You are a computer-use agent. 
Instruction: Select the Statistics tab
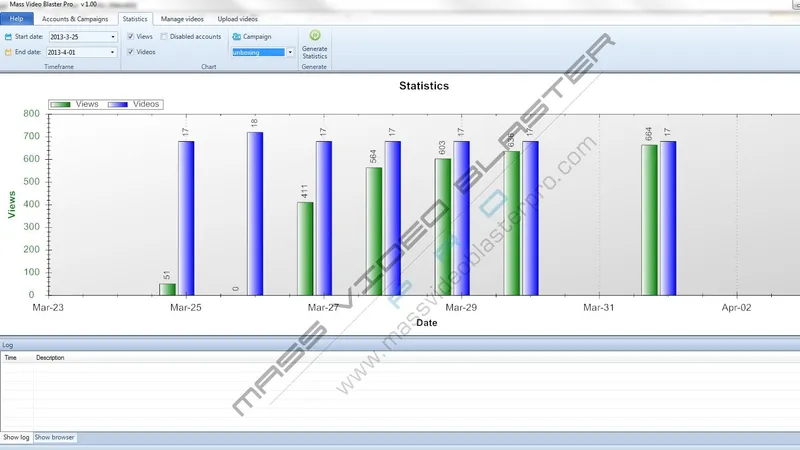pyautogui.click(x=135, y=19)
